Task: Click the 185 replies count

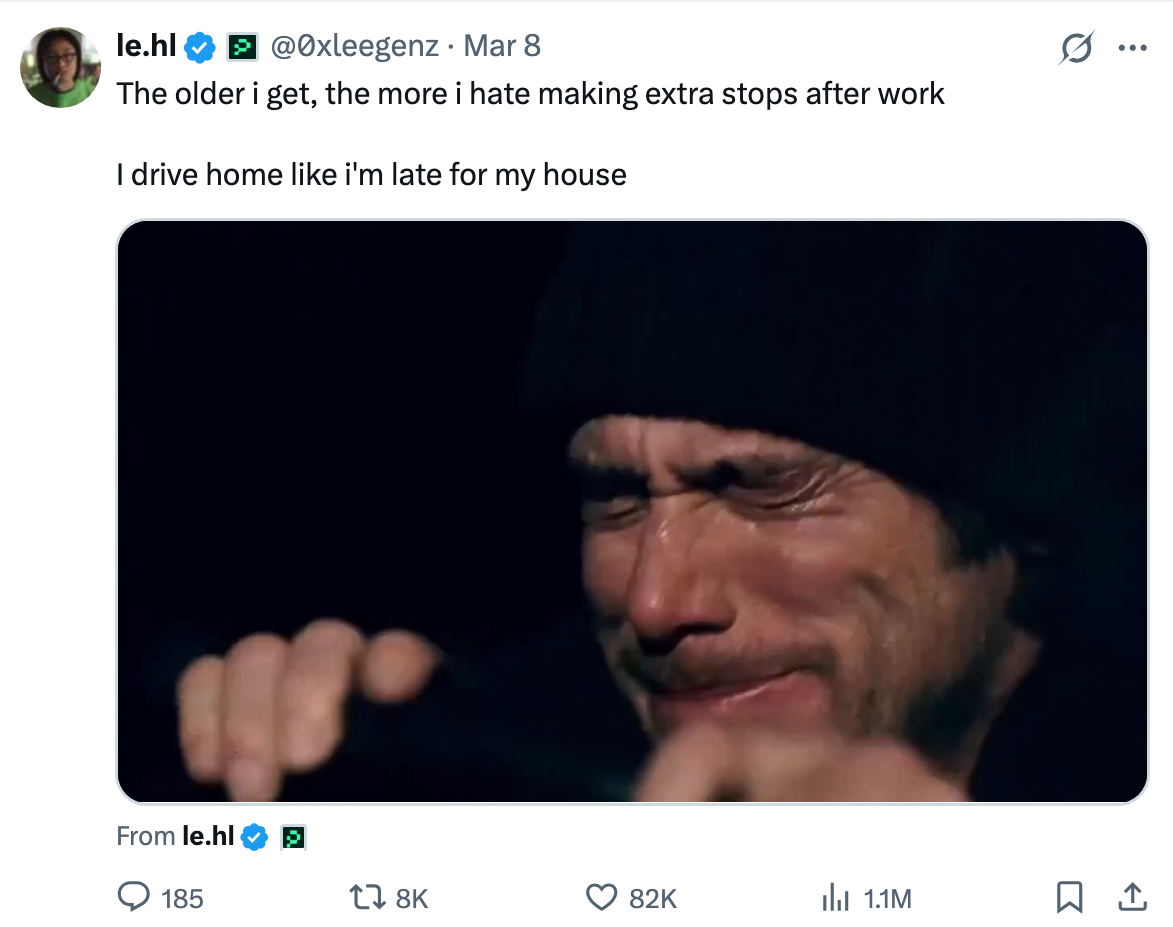Action: pyautogui.click(x=182, y=899)
